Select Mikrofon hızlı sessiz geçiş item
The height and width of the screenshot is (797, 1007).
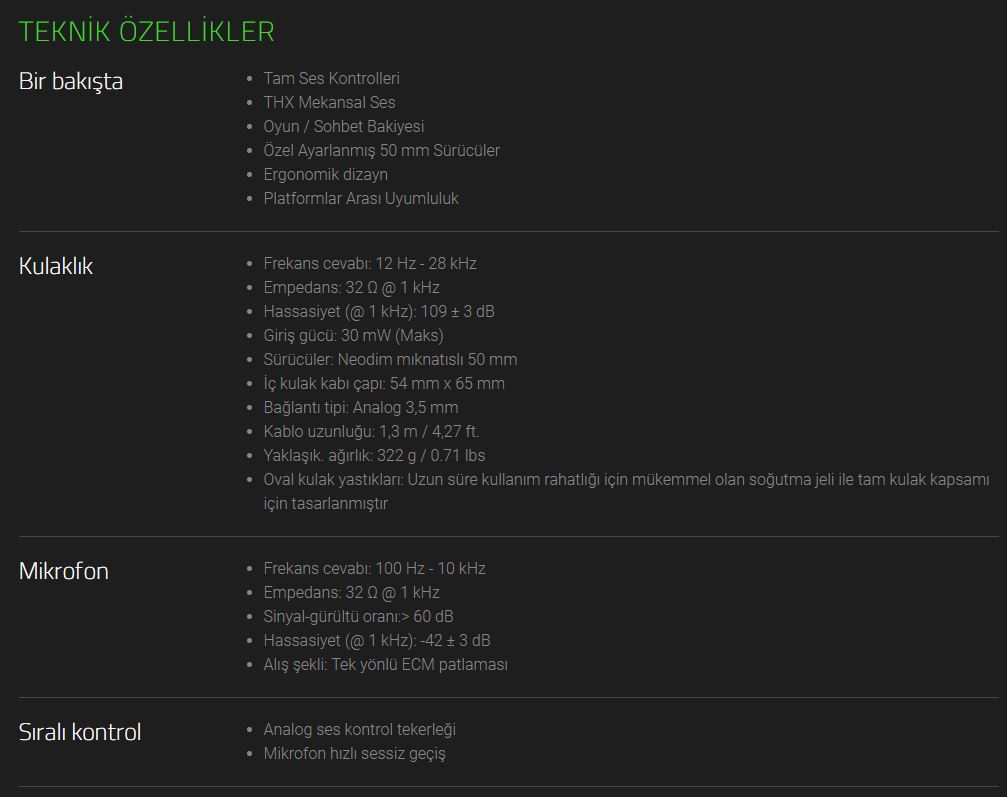point(355,753)
